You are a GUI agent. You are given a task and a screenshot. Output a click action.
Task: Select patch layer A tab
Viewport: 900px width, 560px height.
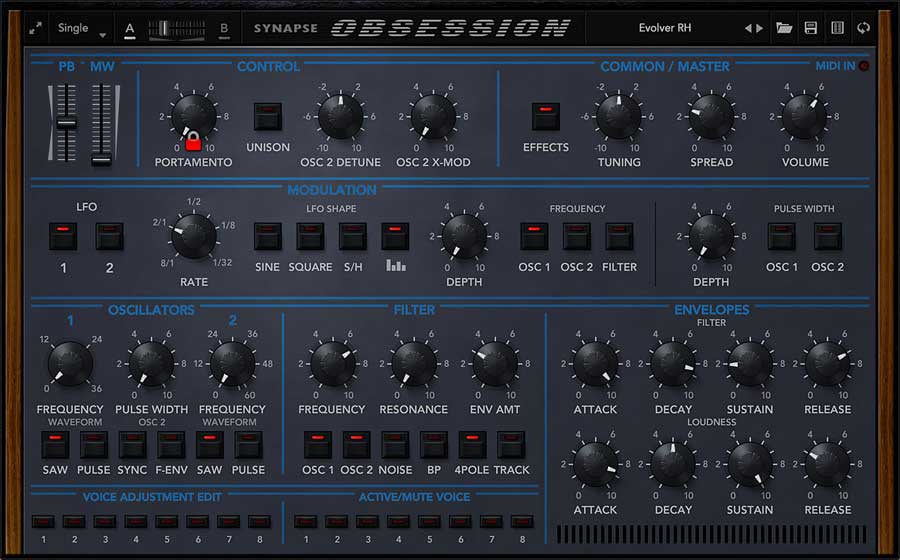130,29
